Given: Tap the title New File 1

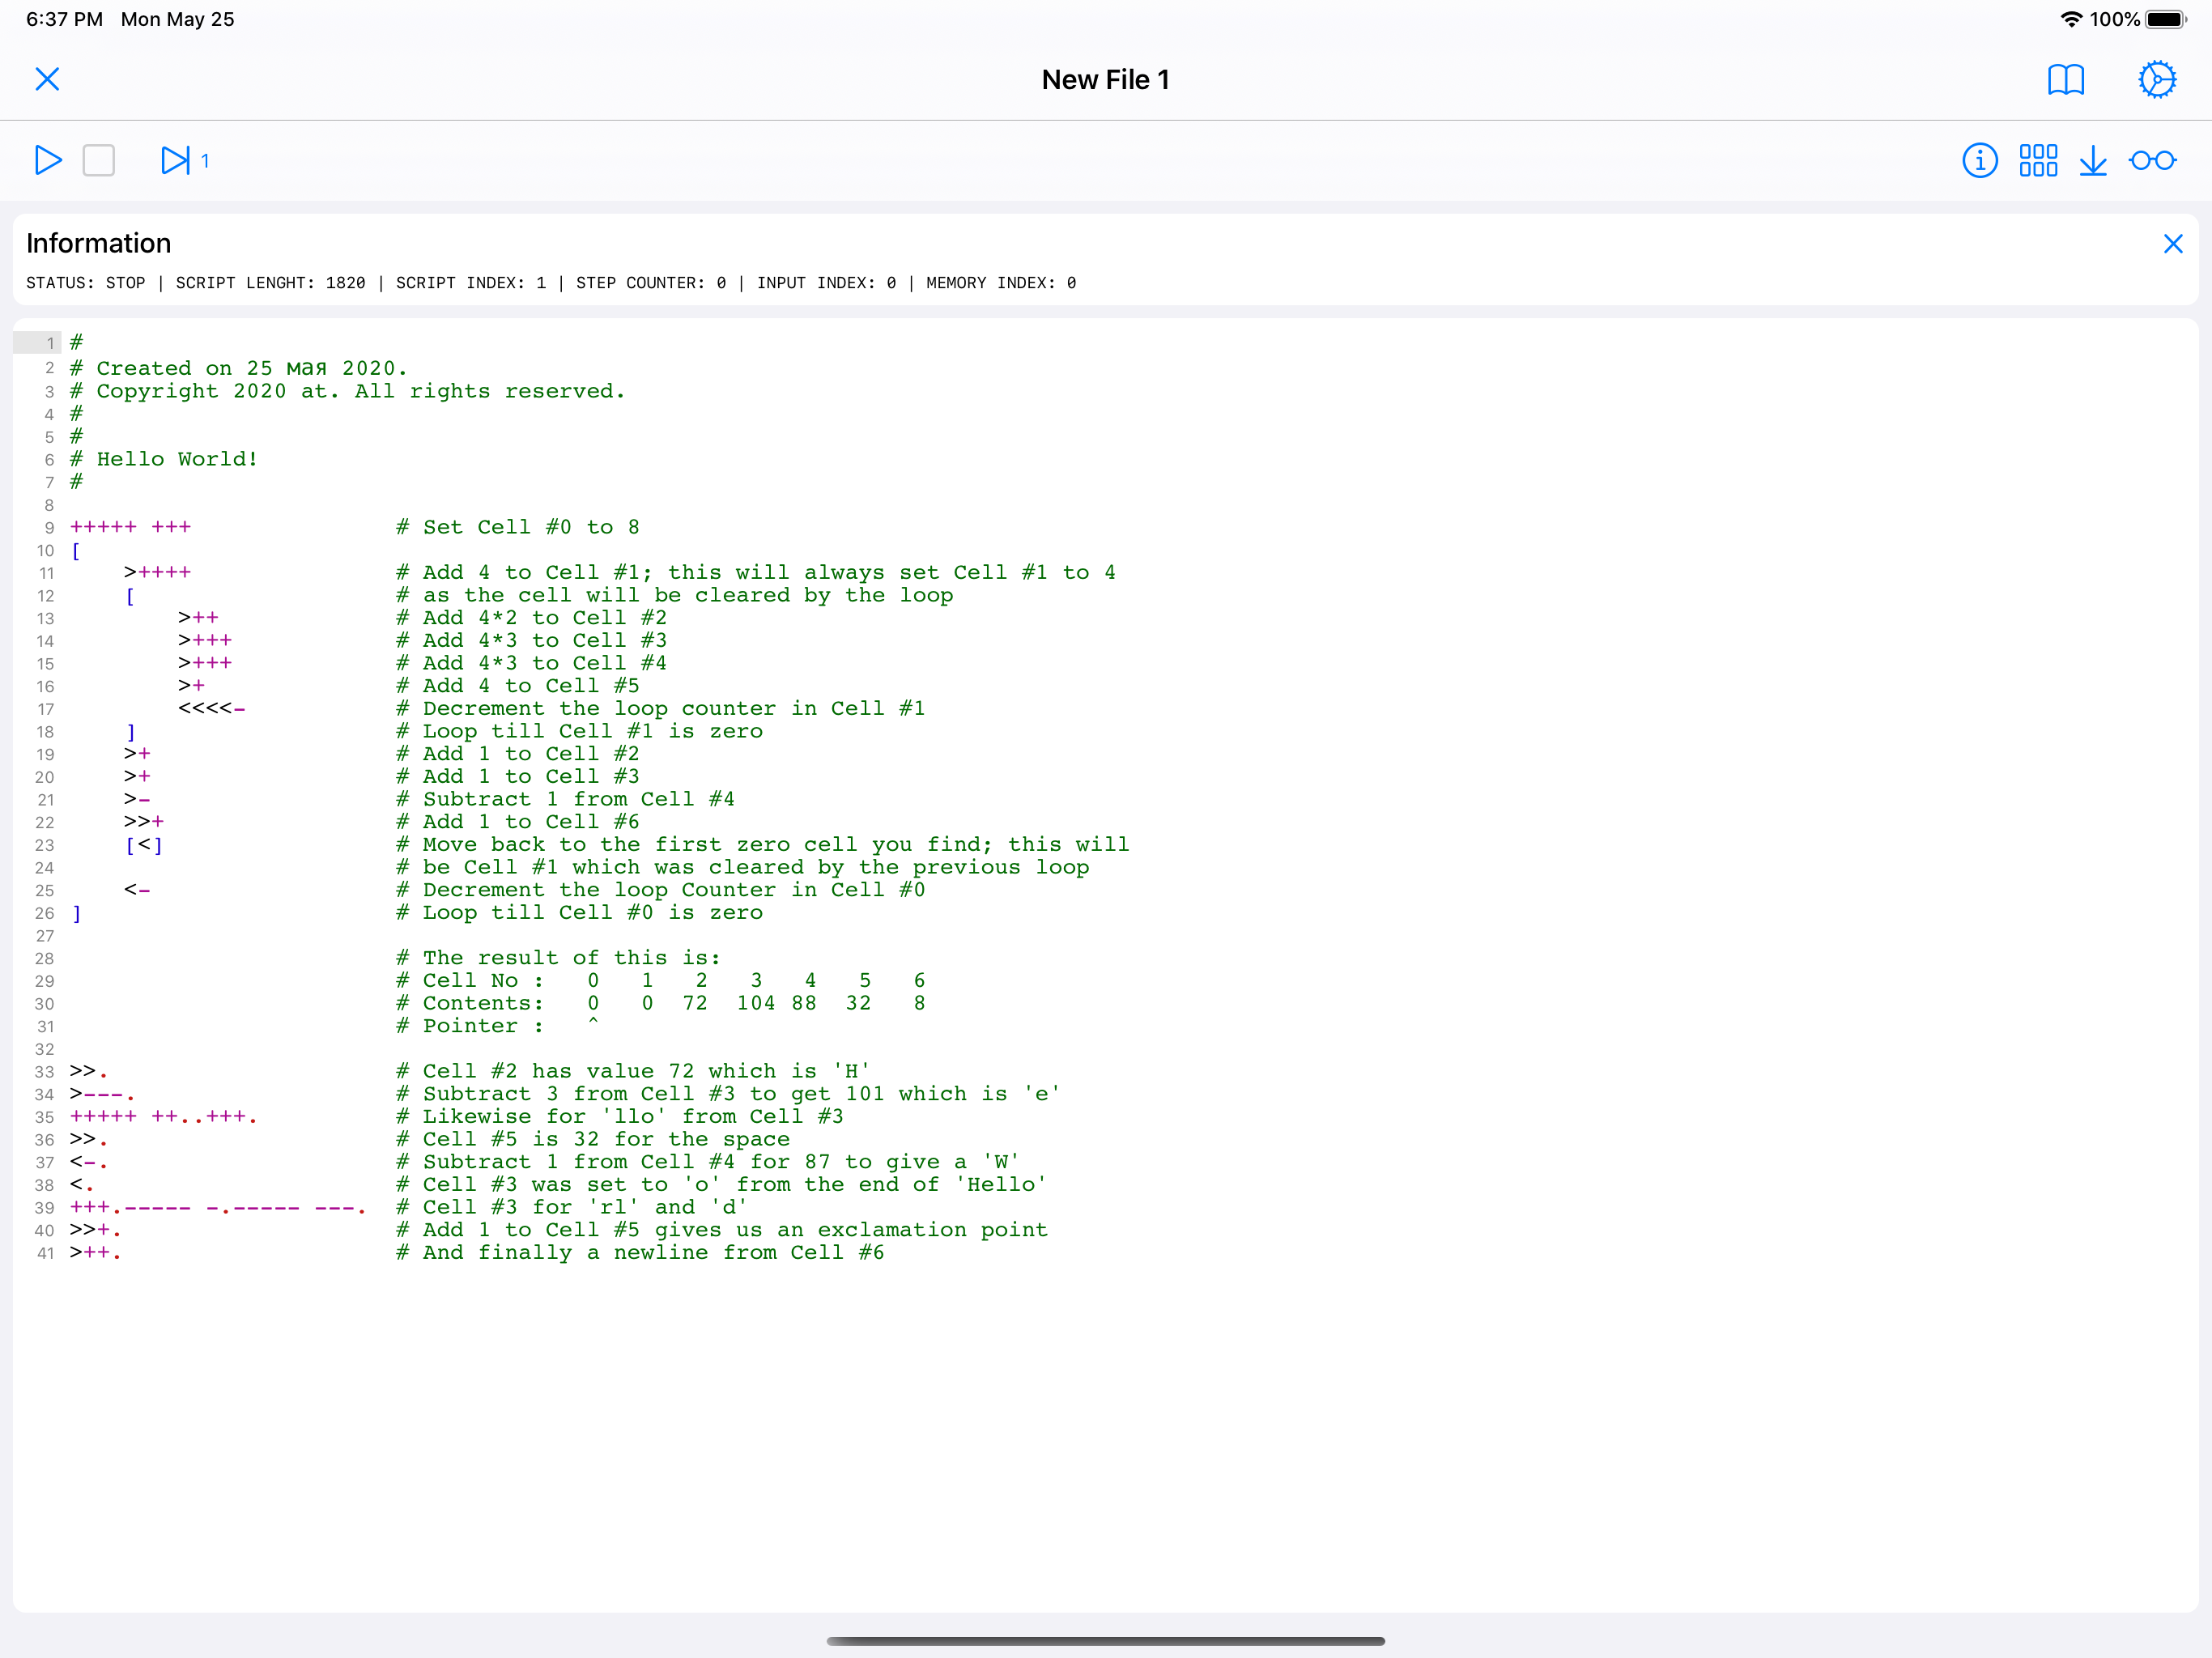Looking at the screenshot, I should [x=1106, y=80].
